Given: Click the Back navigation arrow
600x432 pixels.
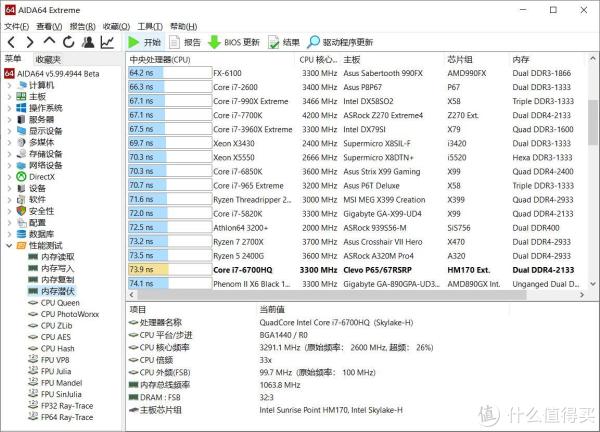Looking at the screenshot, I should click(11, 42).
